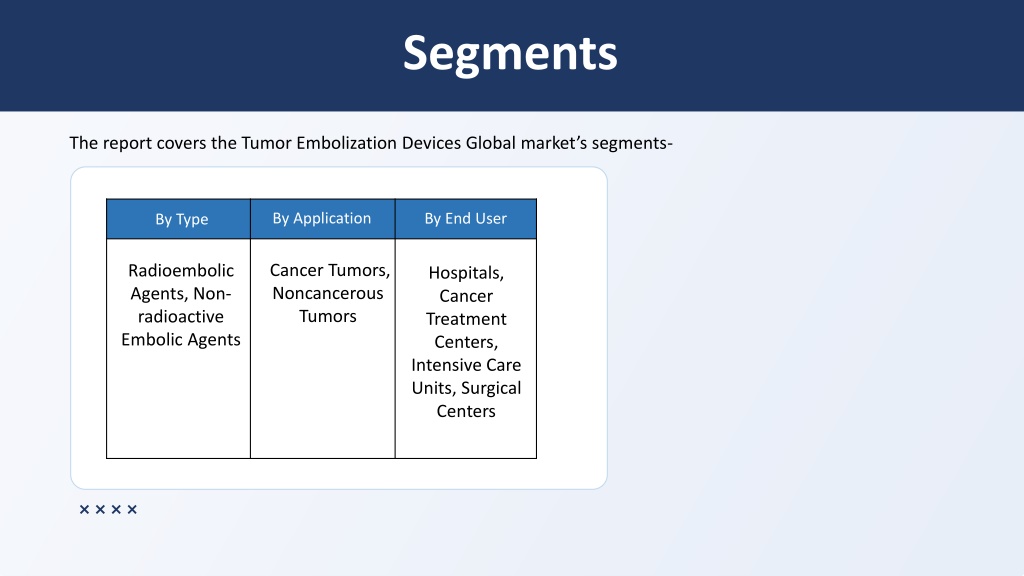Image resolution: width=1024 pixels, height=576 pixels.
Task: Click the By End User column header
Action: click(466, 219)
